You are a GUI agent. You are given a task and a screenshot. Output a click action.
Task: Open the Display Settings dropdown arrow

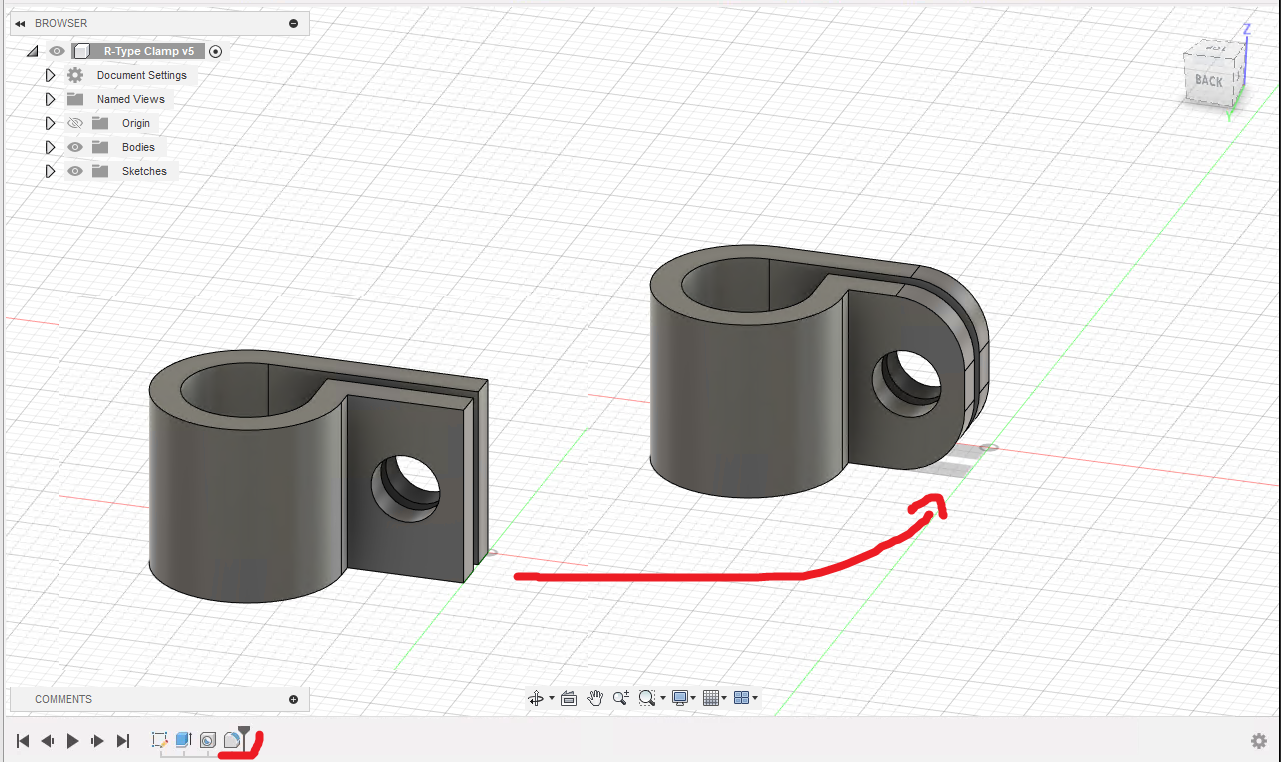click(x=693, y=698)
